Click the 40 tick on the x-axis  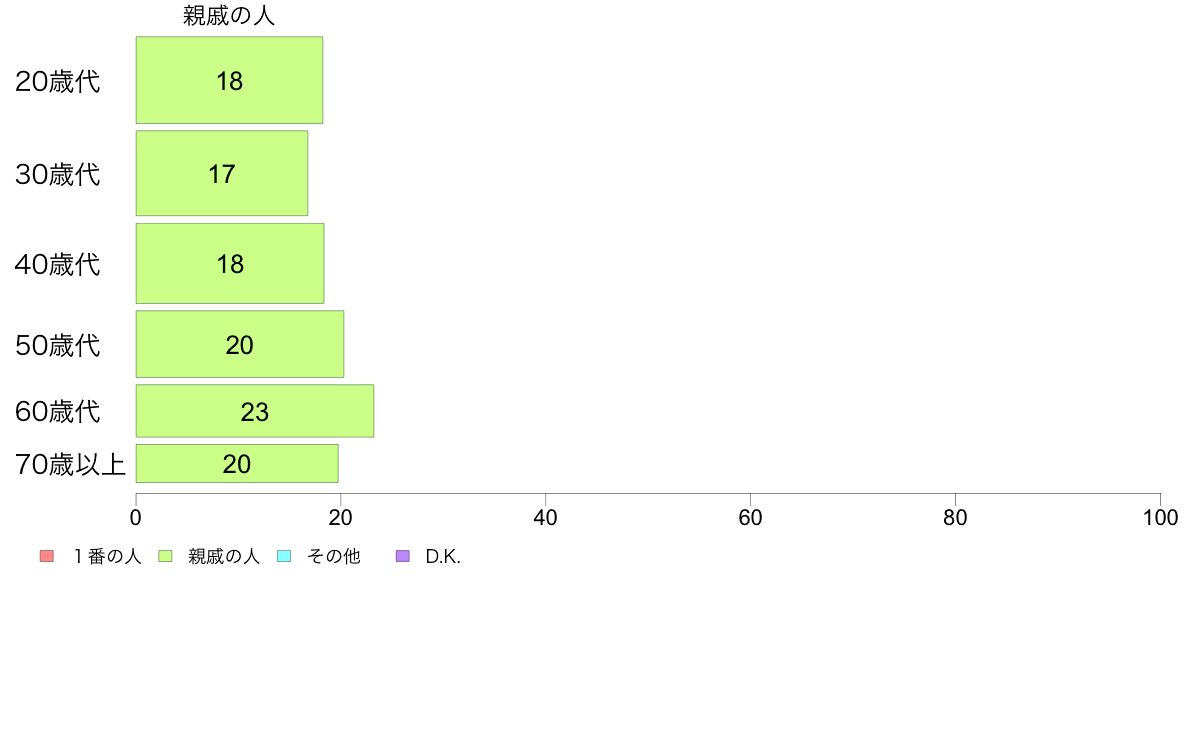(x=546, y=518)
